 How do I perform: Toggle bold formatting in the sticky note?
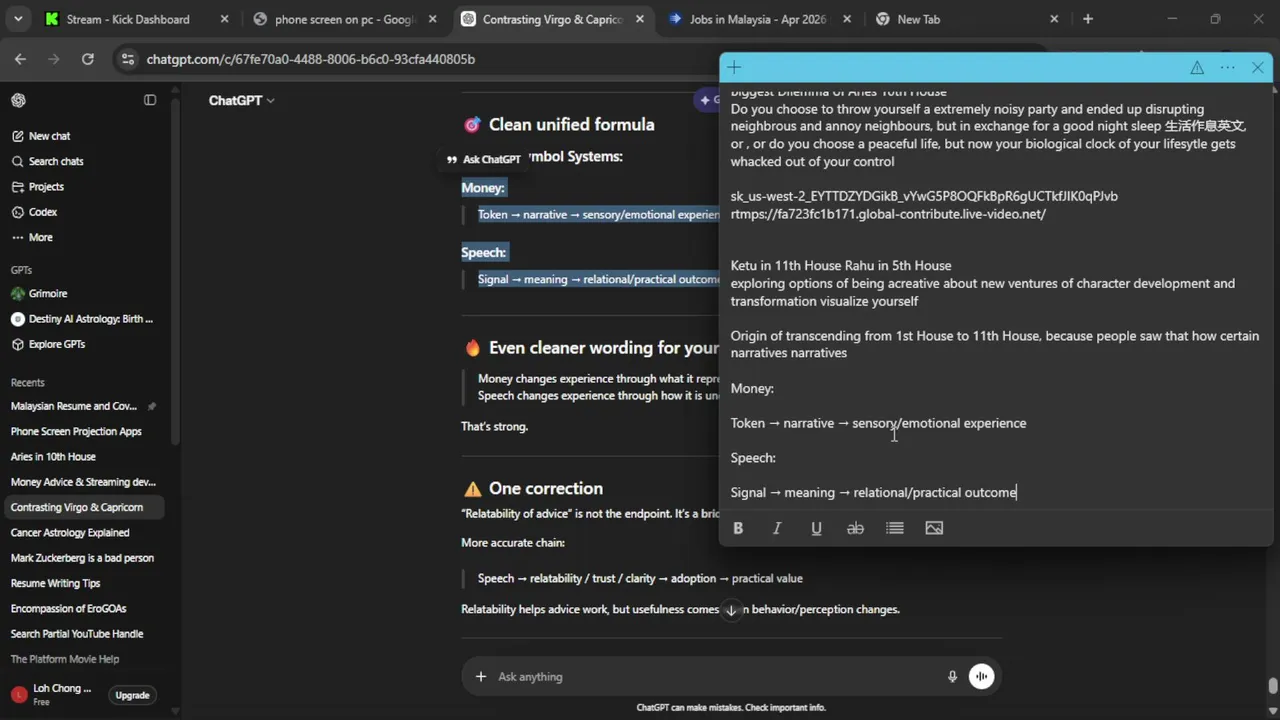pos(738,528)
